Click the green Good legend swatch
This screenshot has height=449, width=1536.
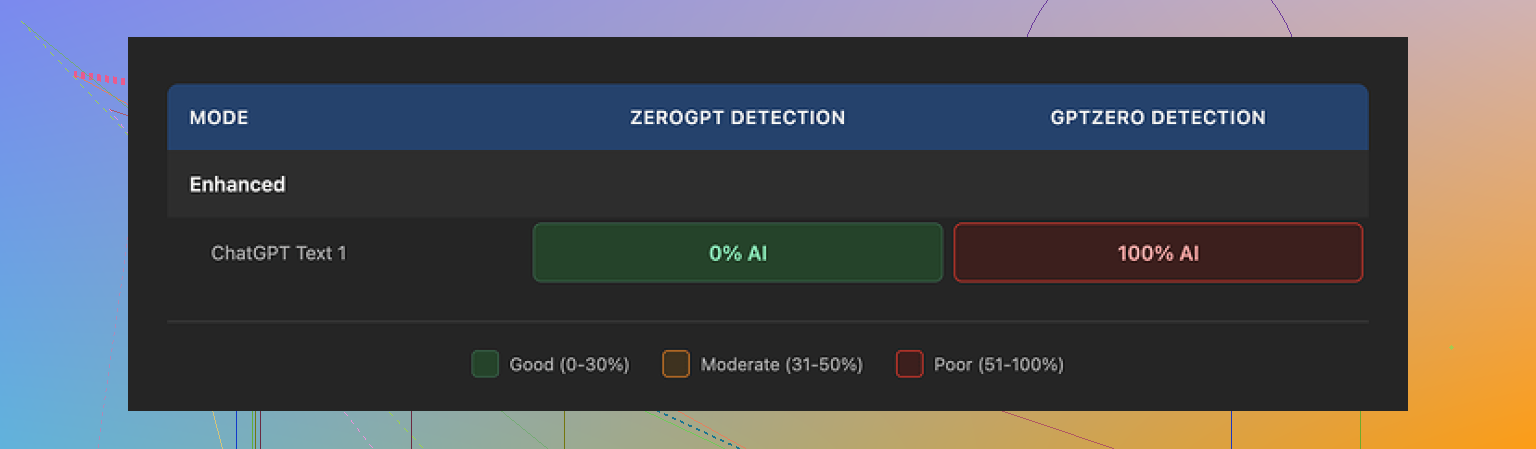485,364
